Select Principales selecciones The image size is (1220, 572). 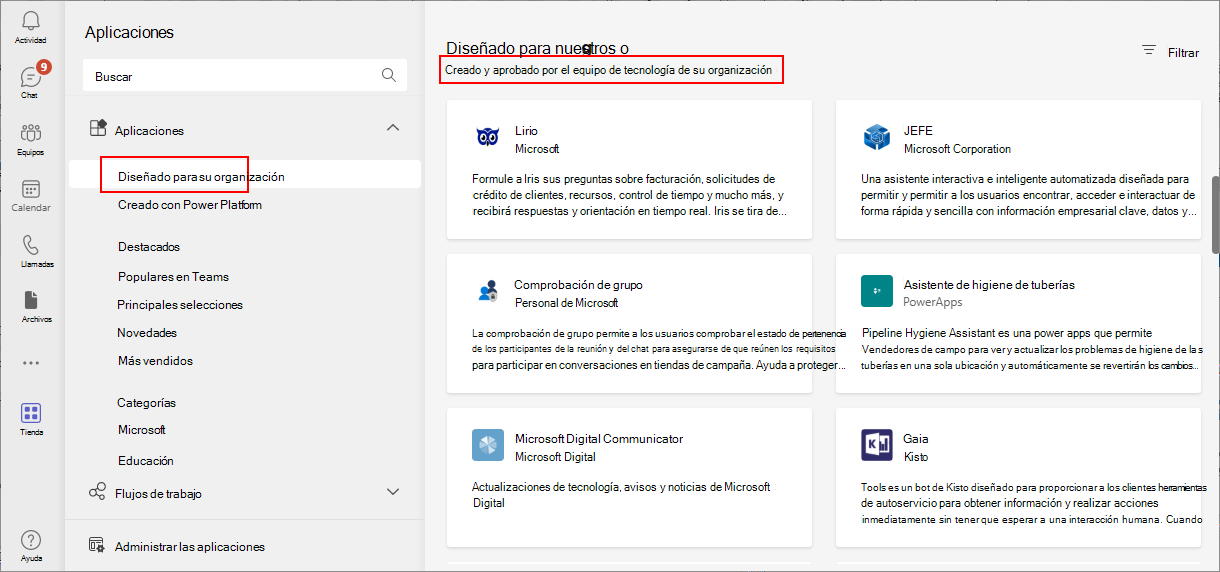(180, 305)
